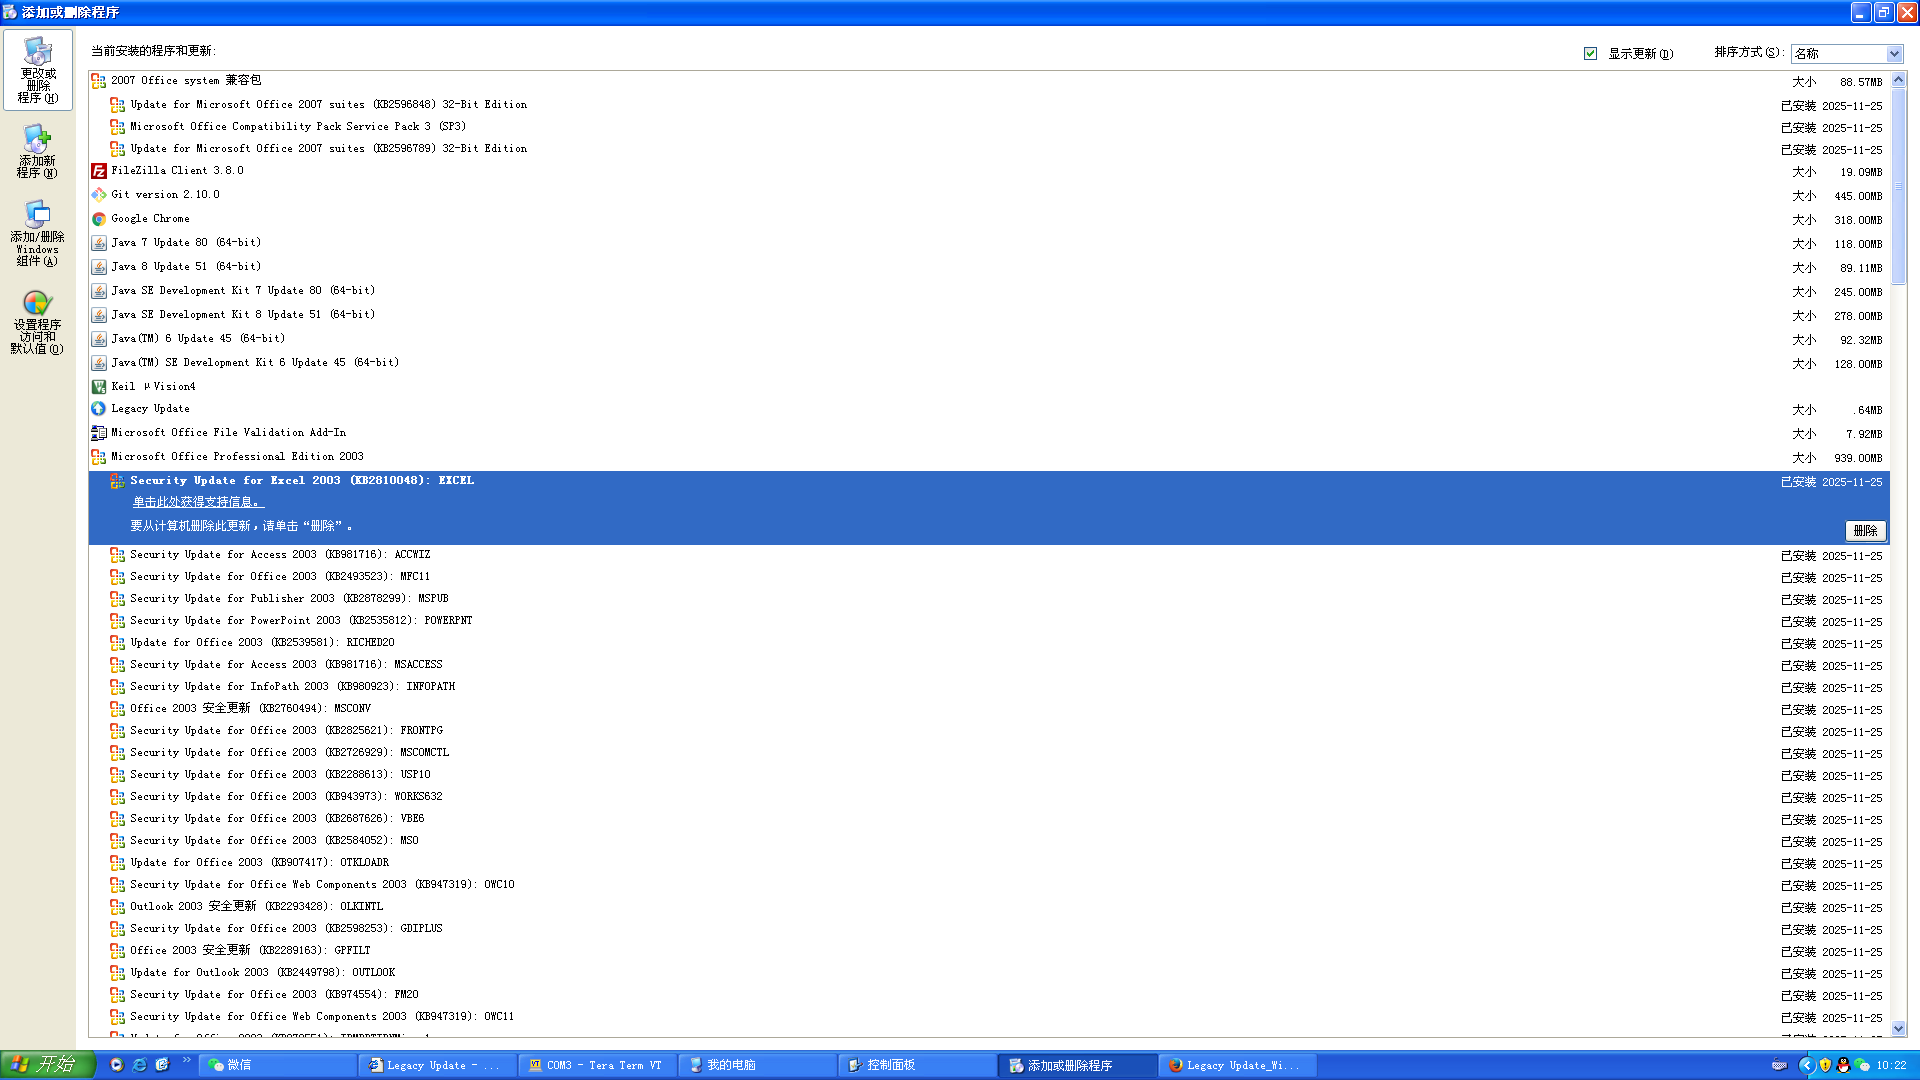Screen dimensions: 1920x1080
Task: Click scrollbar up arrow in program list
Action: (1898, 80)
